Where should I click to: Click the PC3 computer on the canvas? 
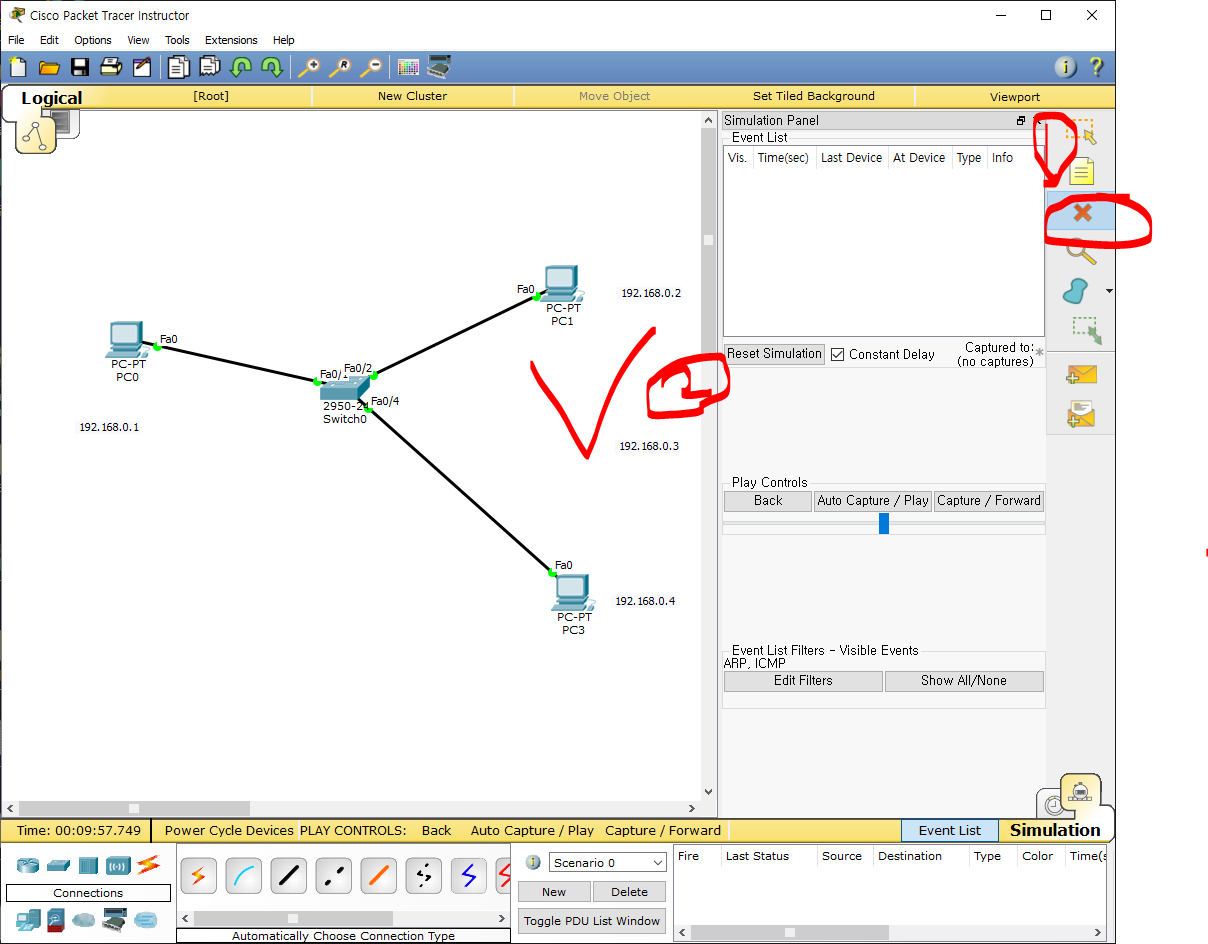click(573, 593)
